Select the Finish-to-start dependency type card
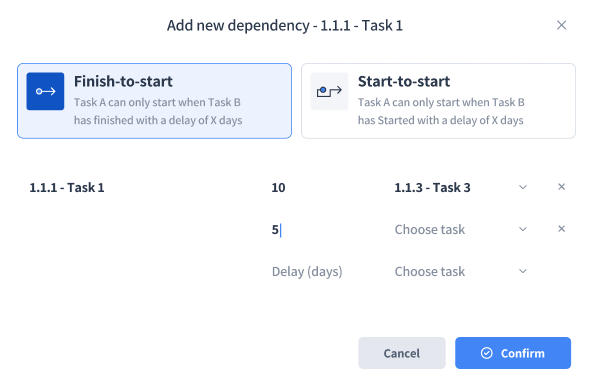591x378 pixels. (155, 101)
